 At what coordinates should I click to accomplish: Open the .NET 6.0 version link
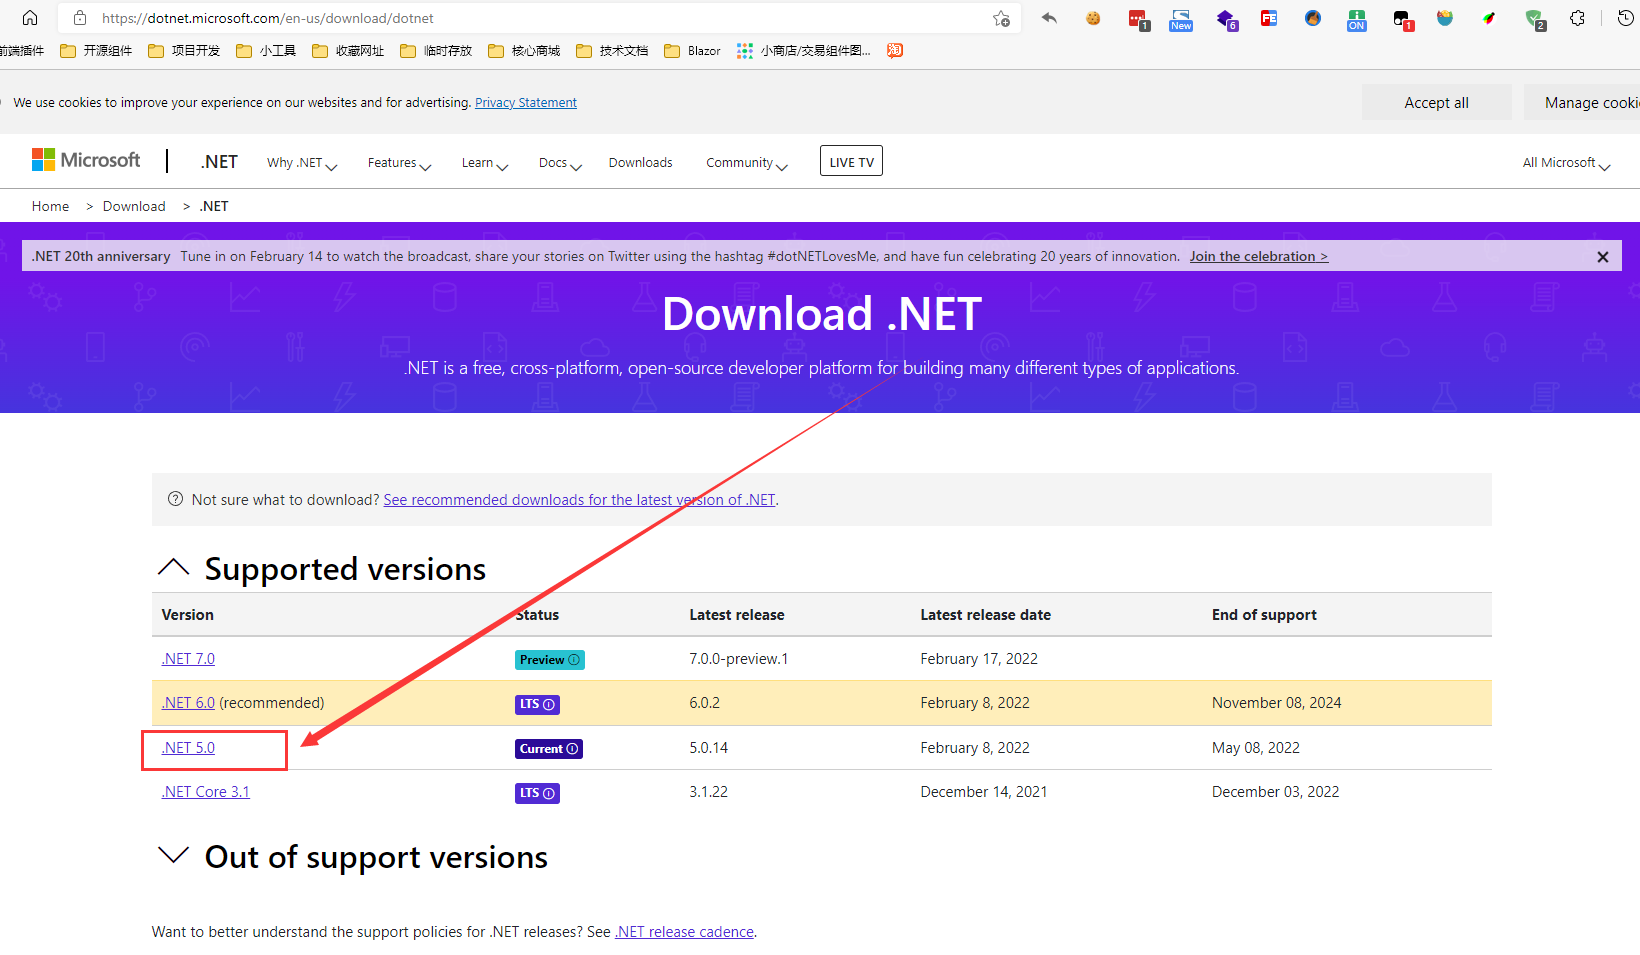(188, 703)
